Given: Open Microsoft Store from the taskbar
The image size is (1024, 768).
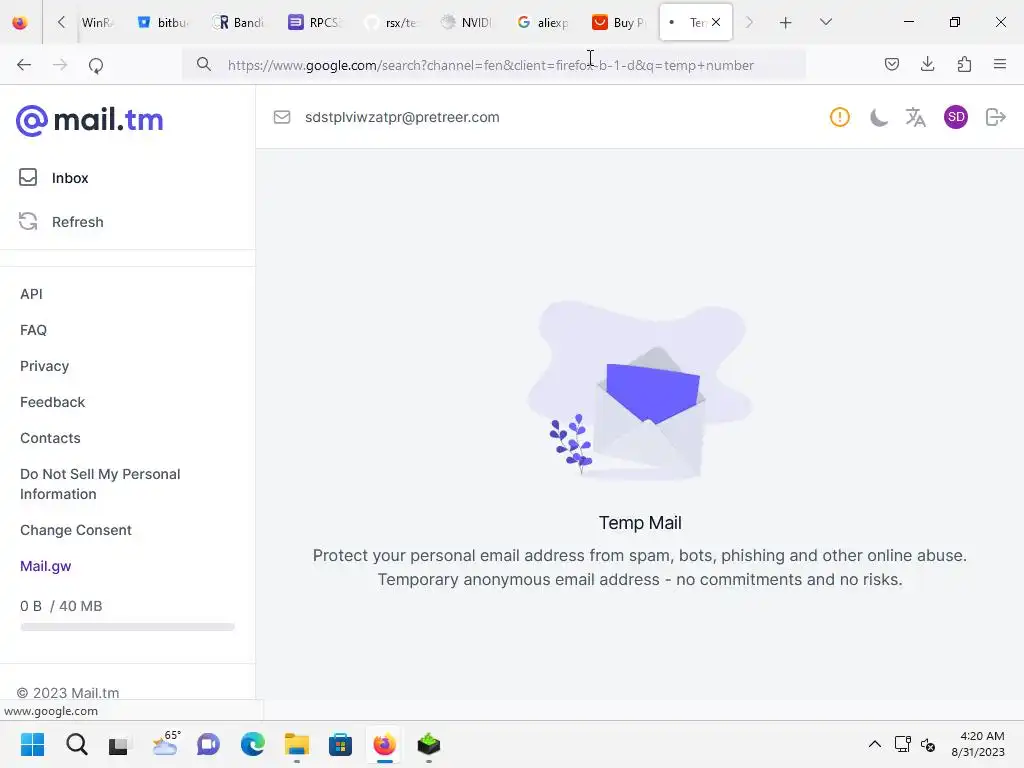Looking at the screenshot, I should pyautogui.click(x=340, y=744).
